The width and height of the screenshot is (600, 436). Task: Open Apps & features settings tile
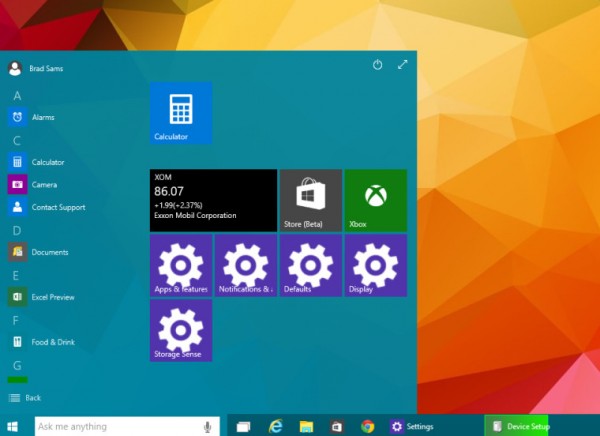pos(180,266)
